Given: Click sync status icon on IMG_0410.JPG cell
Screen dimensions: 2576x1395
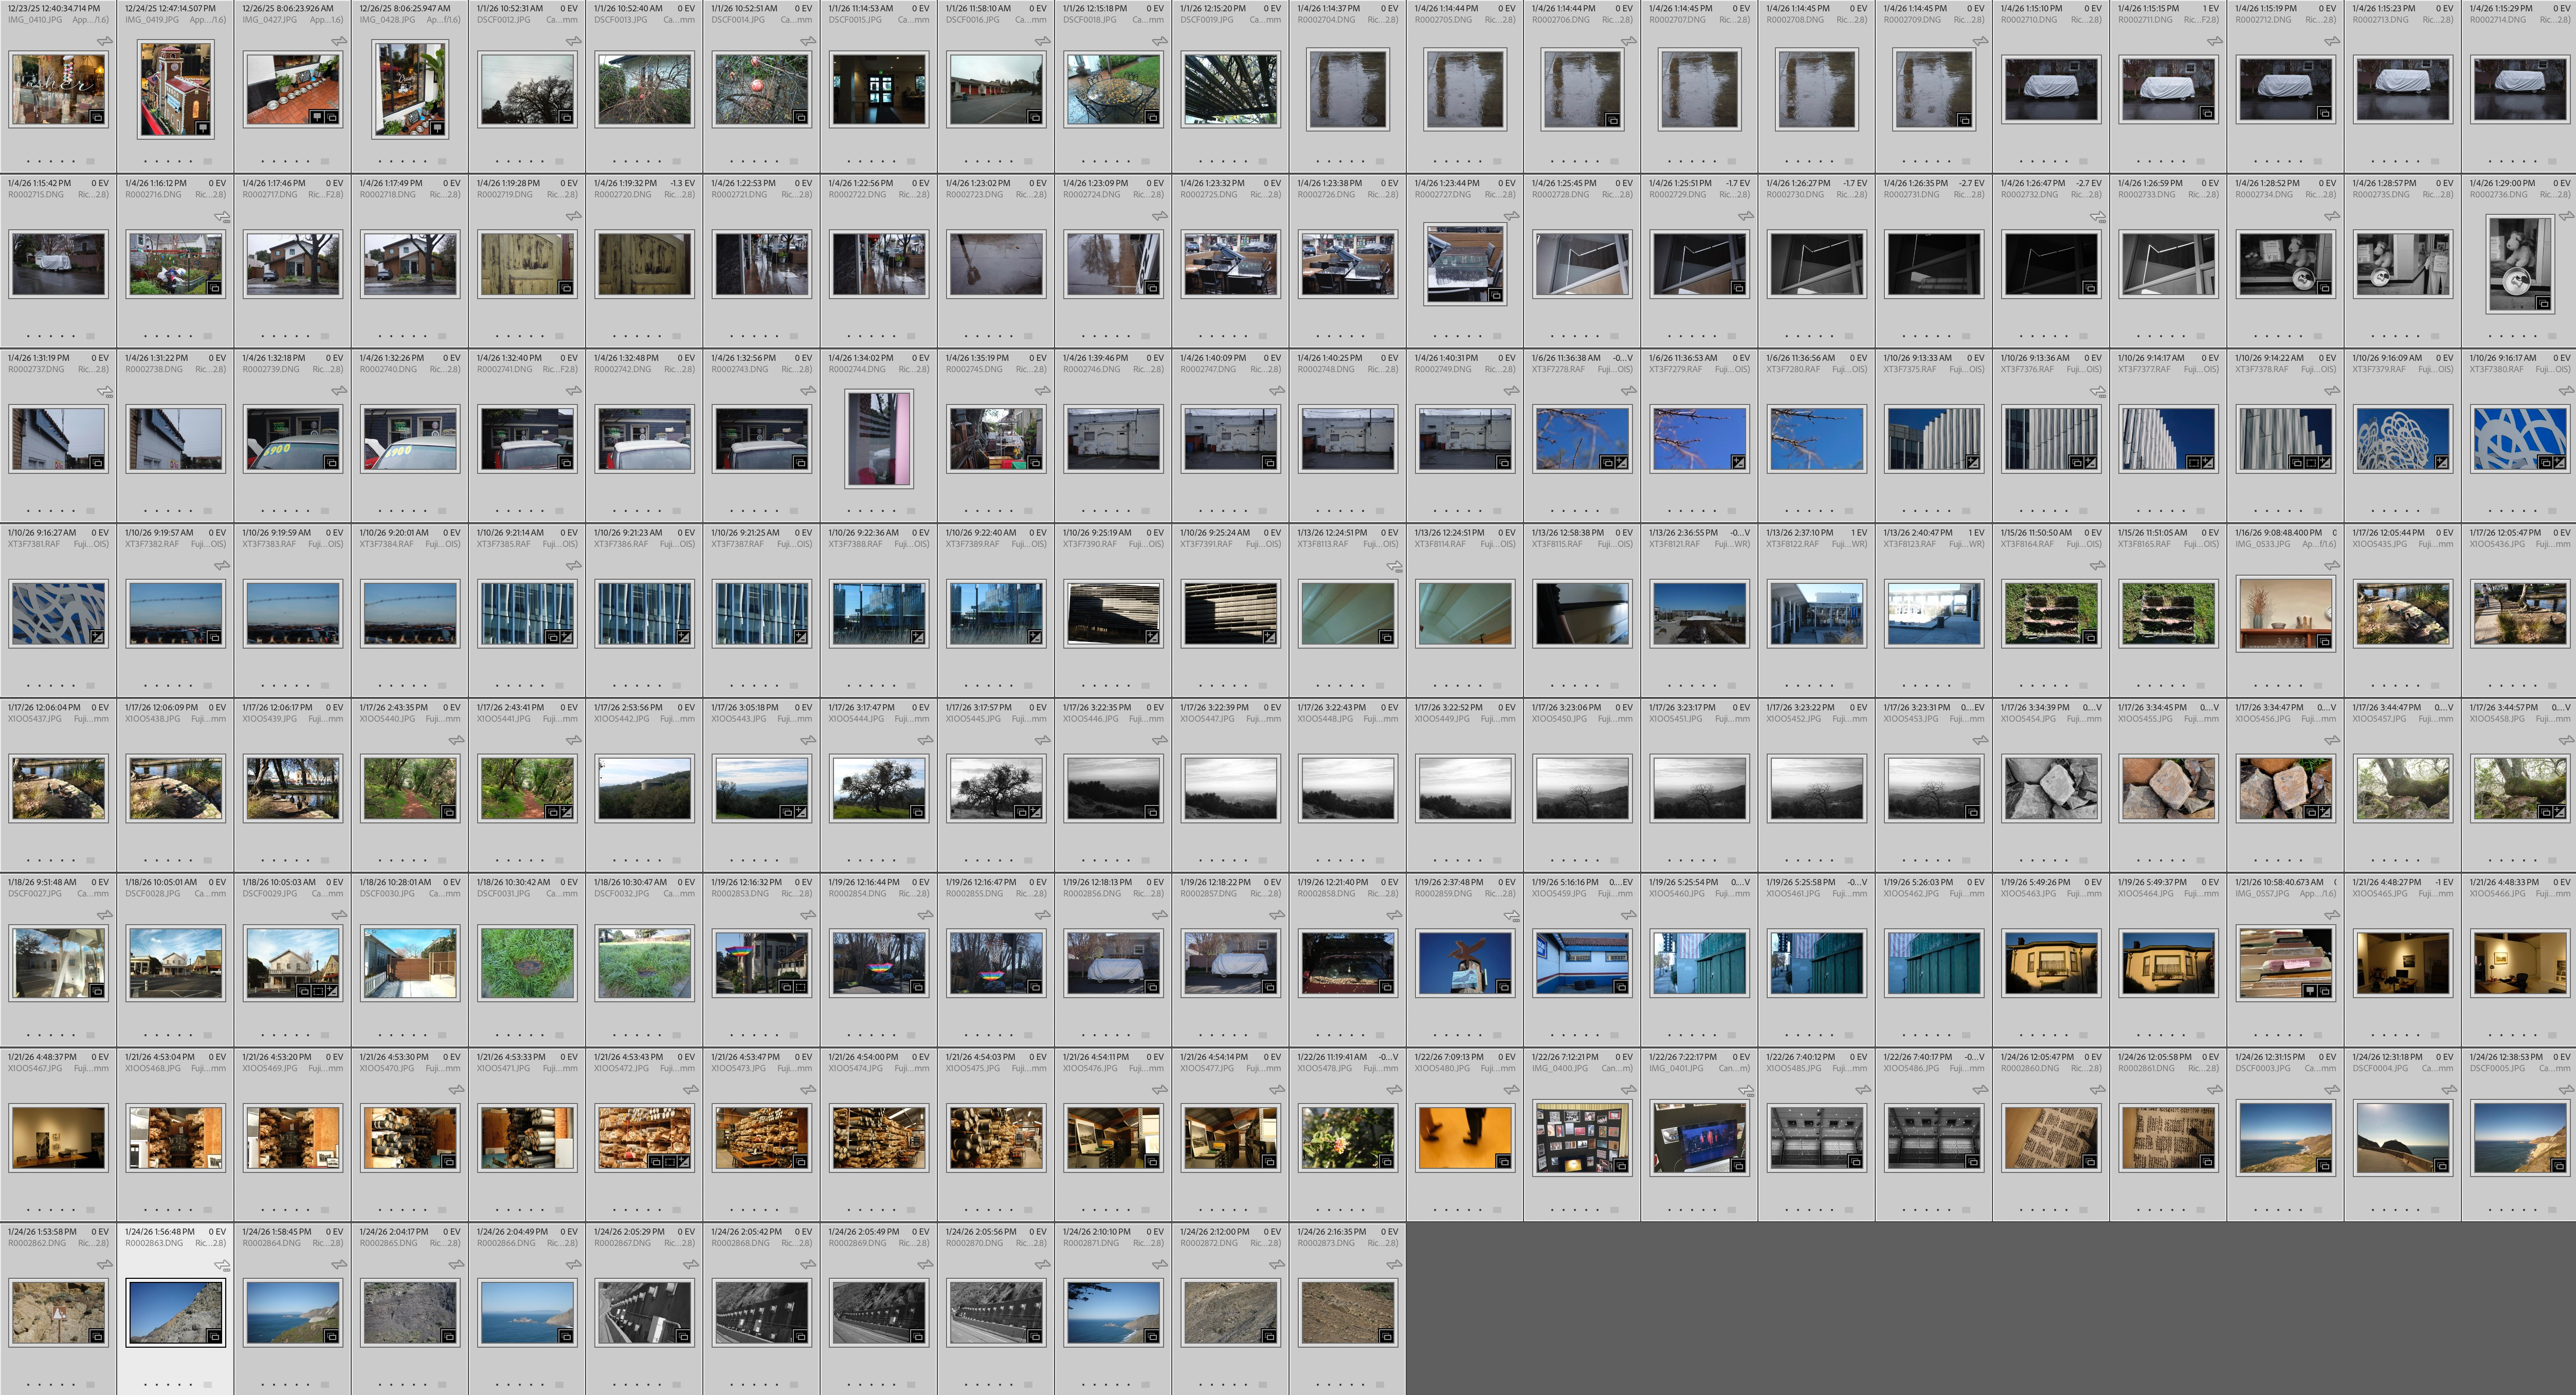Looking at the screenshot, I should (105, 41).
